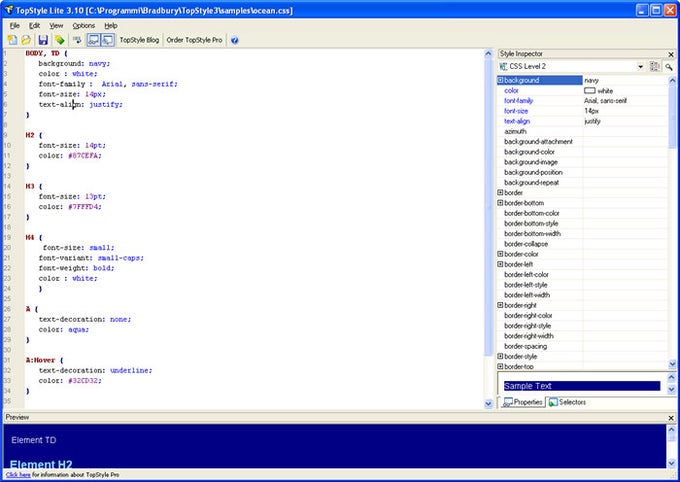Screen dimensions: 680x482
Task: Open the CSS Level 2 dropdown
Action: click(640, 66)
